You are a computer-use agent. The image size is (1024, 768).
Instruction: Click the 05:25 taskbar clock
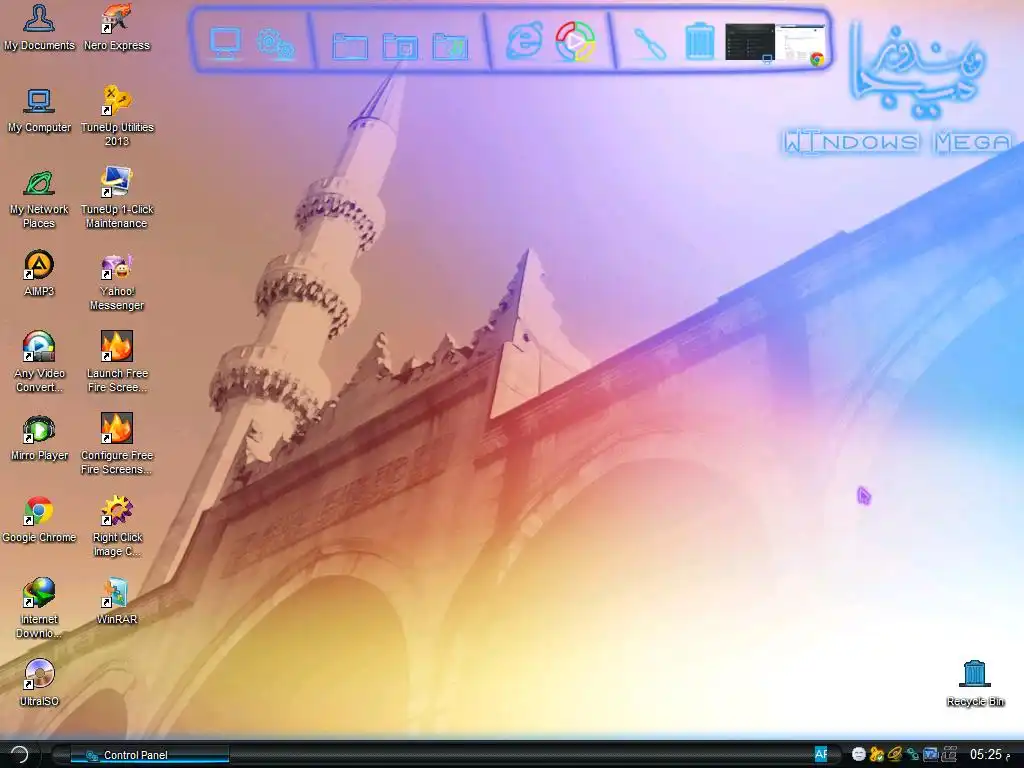coord(989,754)
